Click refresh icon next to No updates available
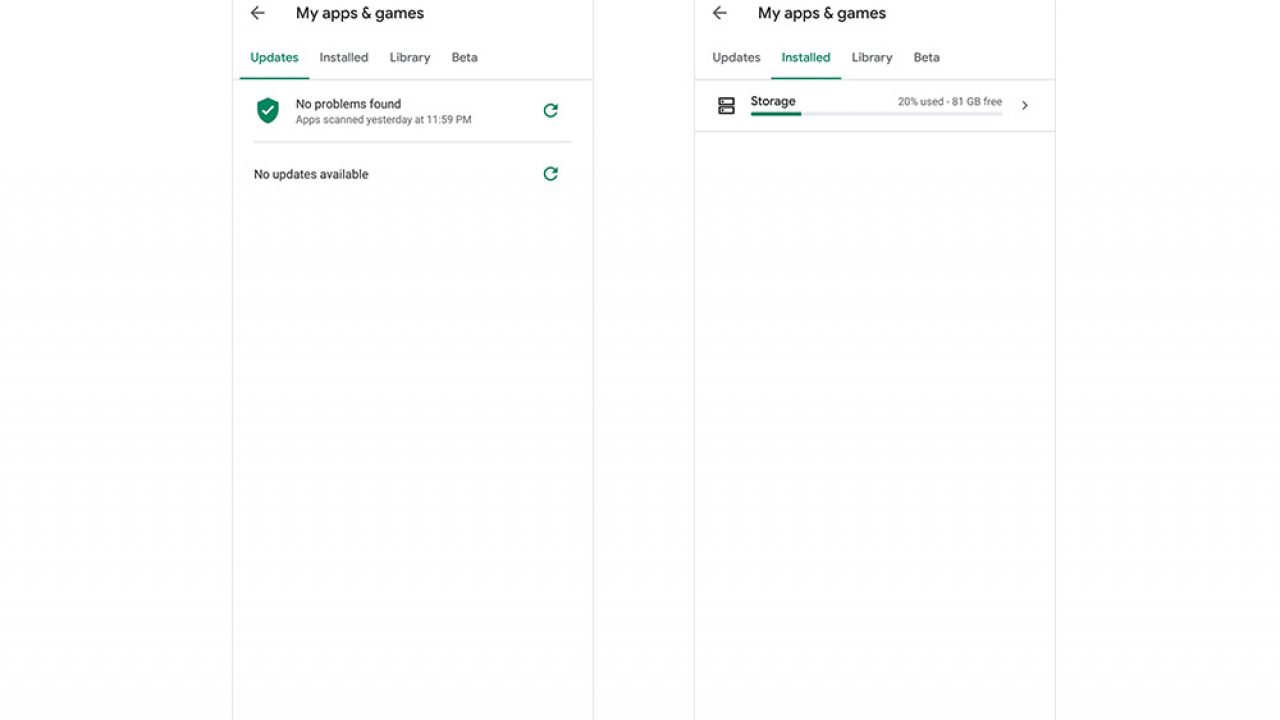This screenshot has height=720, width=1280. point(550,174)
